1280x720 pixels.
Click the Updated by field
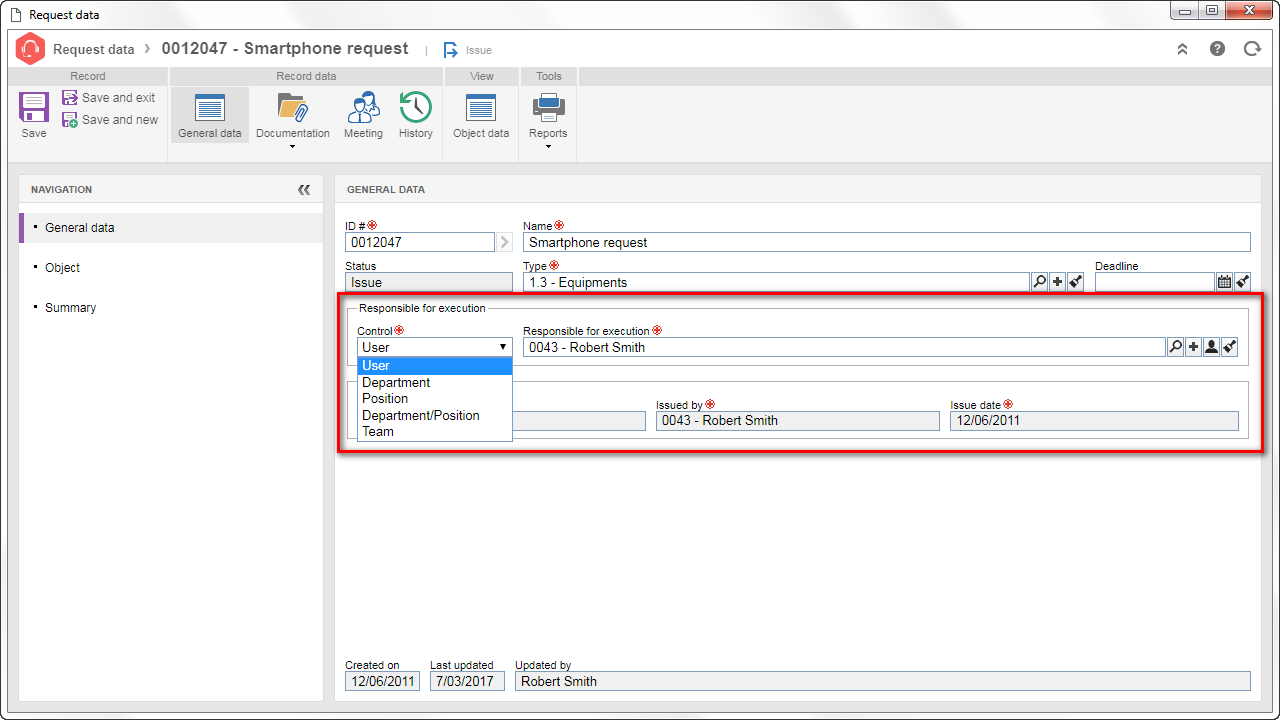coord(883,681)
